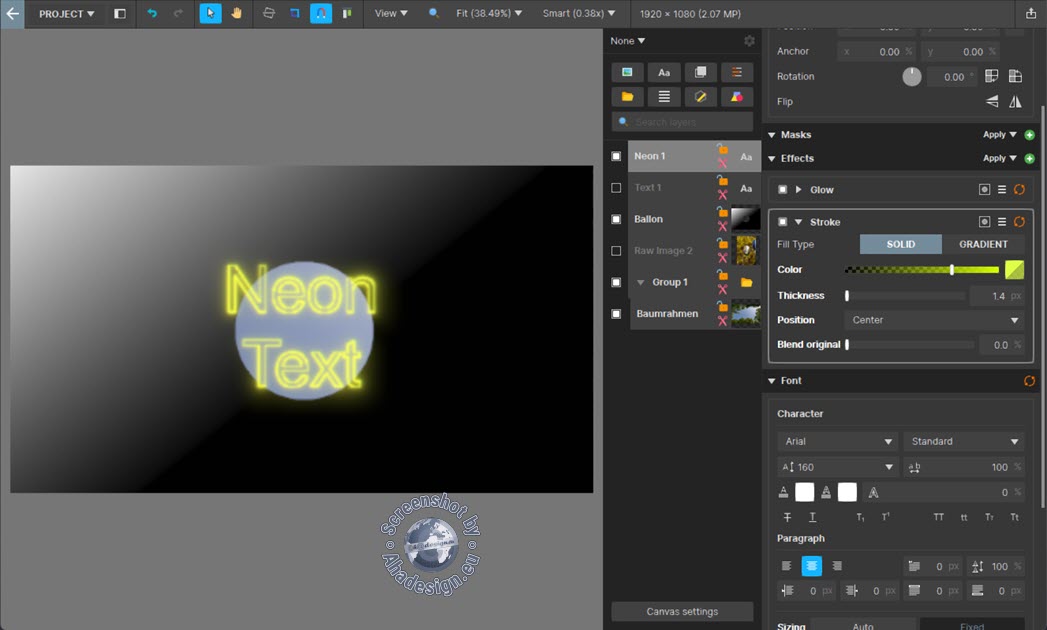Collapse the Stroke effect settings
1047x630 pixels.
(798, 222)
